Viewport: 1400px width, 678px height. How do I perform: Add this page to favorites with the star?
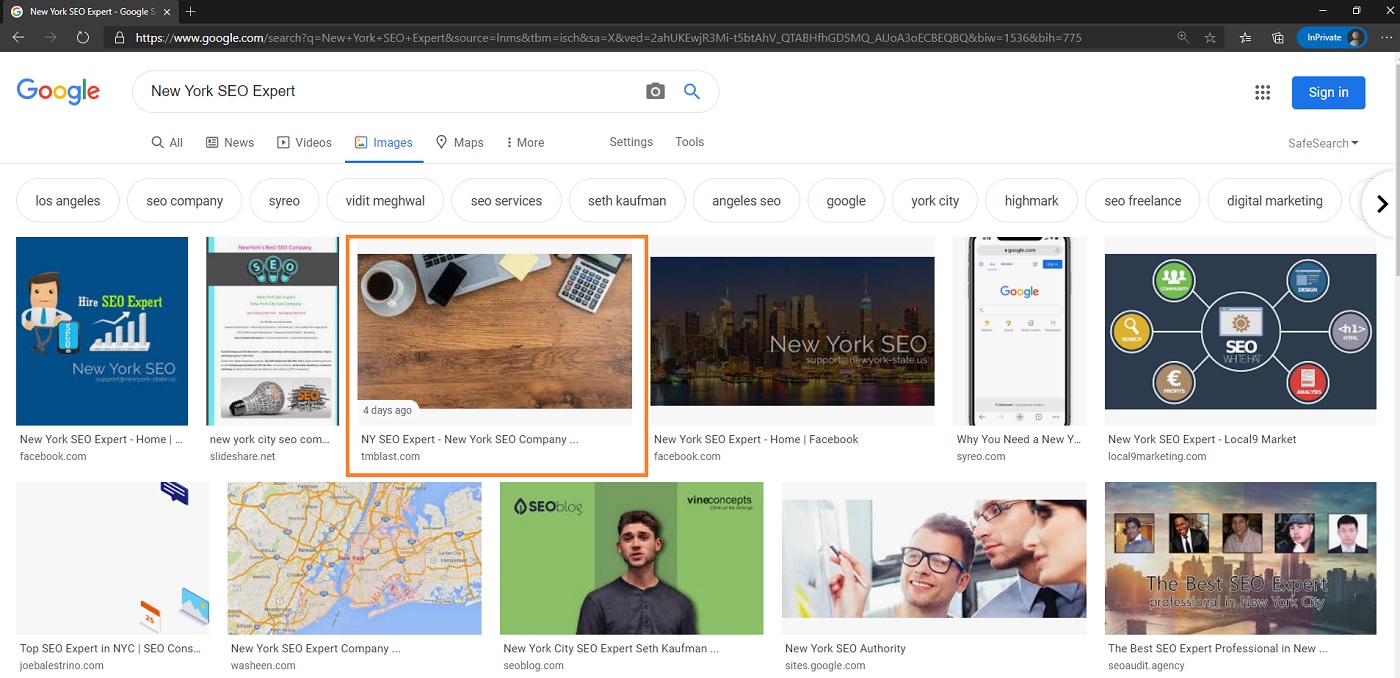coord(1210,38)
